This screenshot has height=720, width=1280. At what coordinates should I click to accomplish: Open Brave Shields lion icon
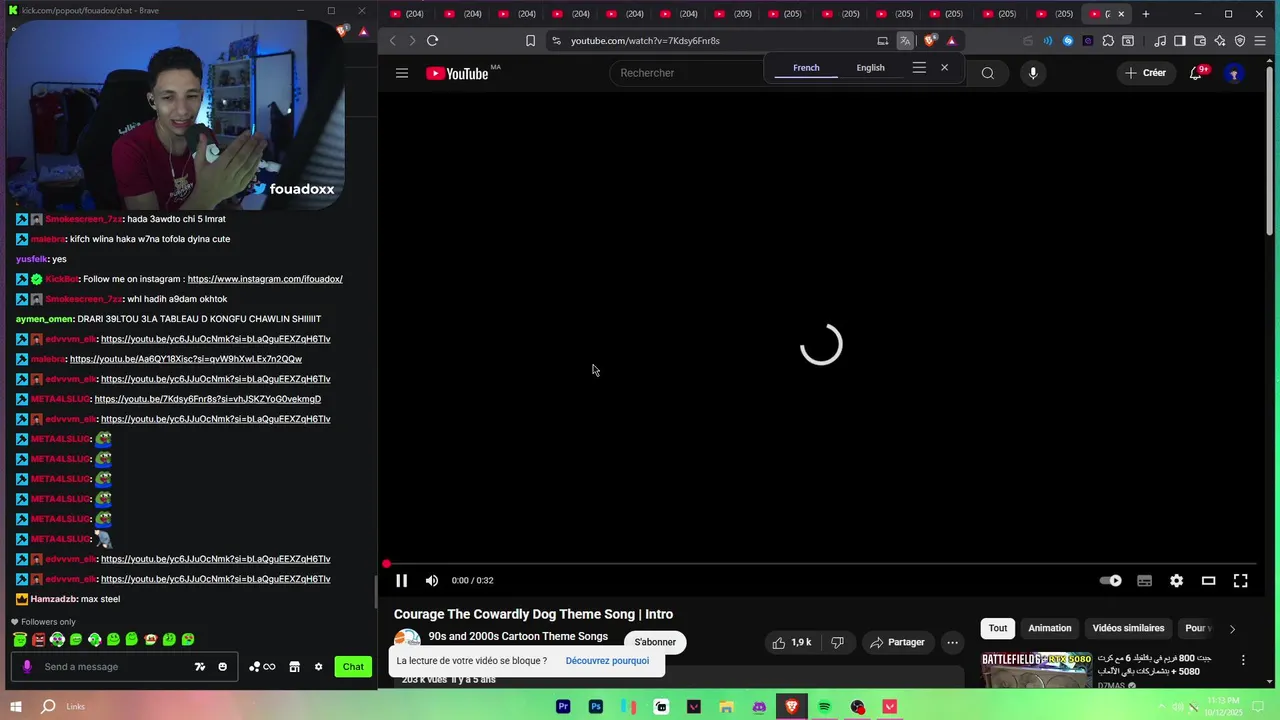click(x=930, y=41)
